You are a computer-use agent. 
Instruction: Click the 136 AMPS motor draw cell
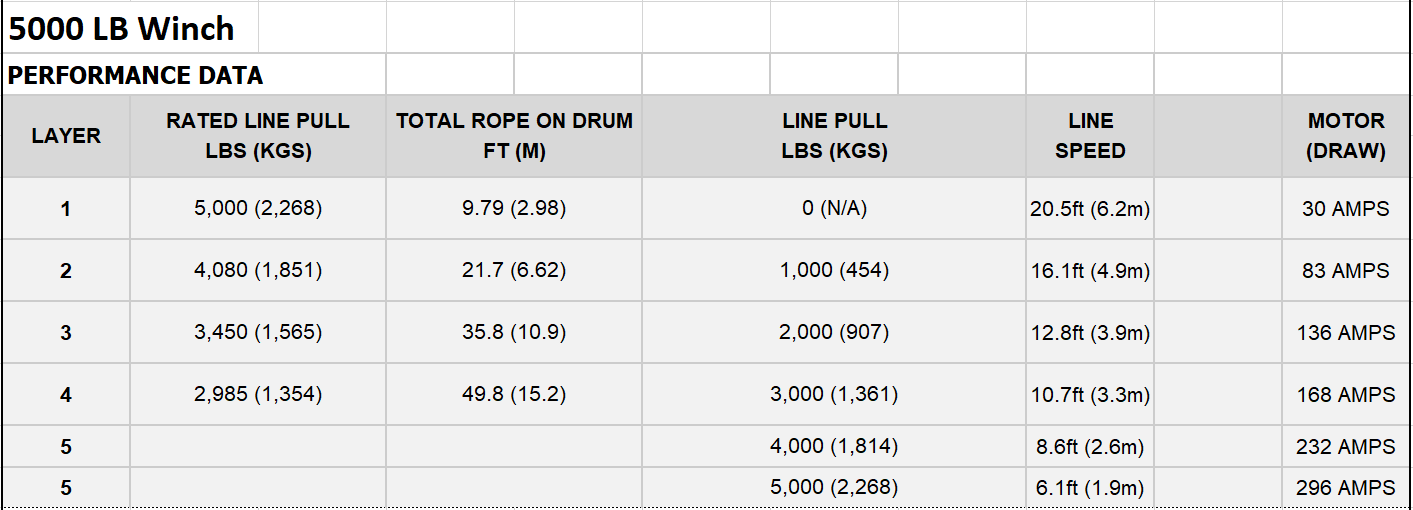(x=1346, y=333)
